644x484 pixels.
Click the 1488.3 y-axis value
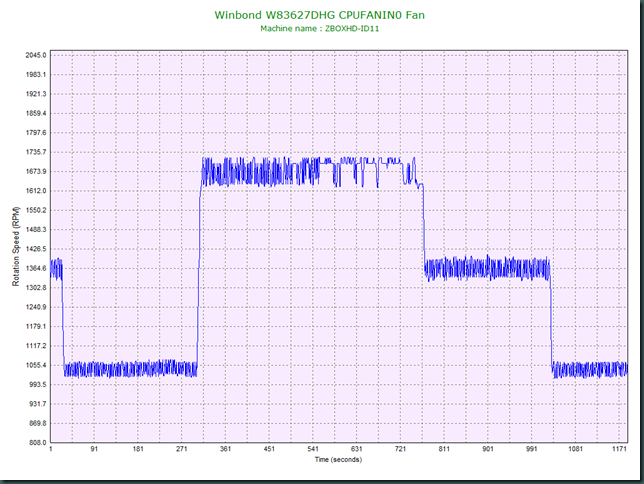(x=36, y=230)
